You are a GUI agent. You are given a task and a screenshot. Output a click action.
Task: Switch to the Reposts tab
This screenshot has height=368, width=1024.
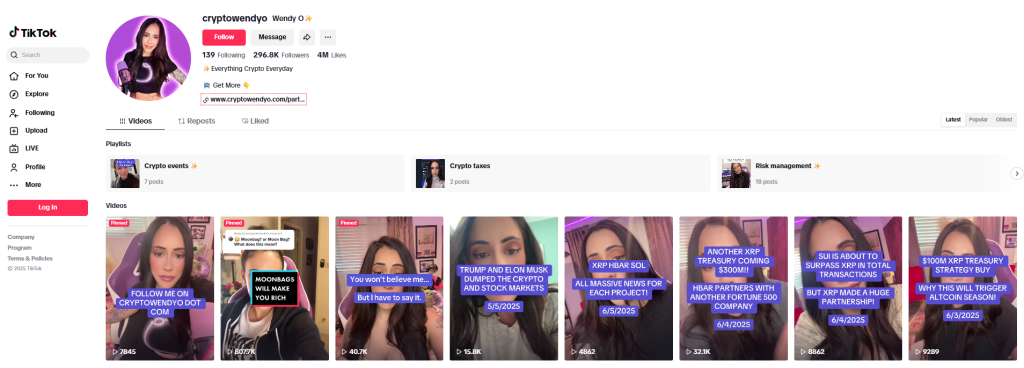coord(197,121)
